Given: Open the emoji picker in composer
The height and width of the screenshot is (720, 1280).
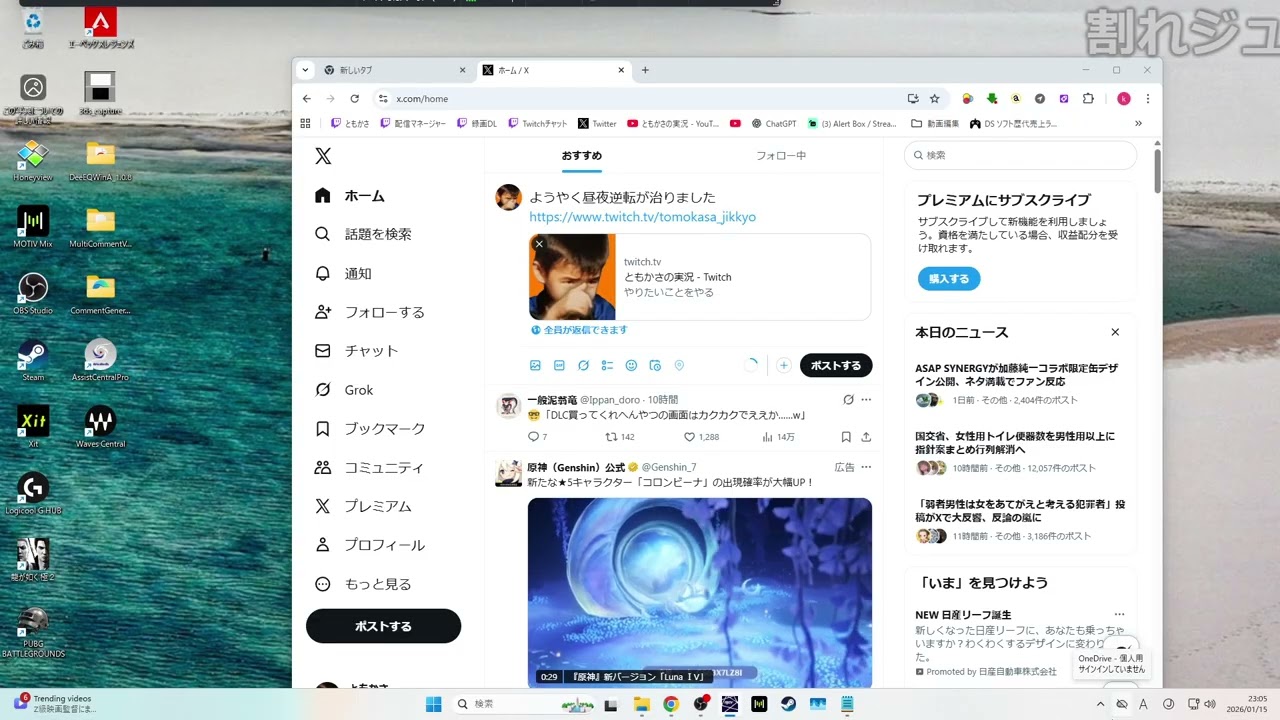Looking at the screenshot, I should (631, 366).
